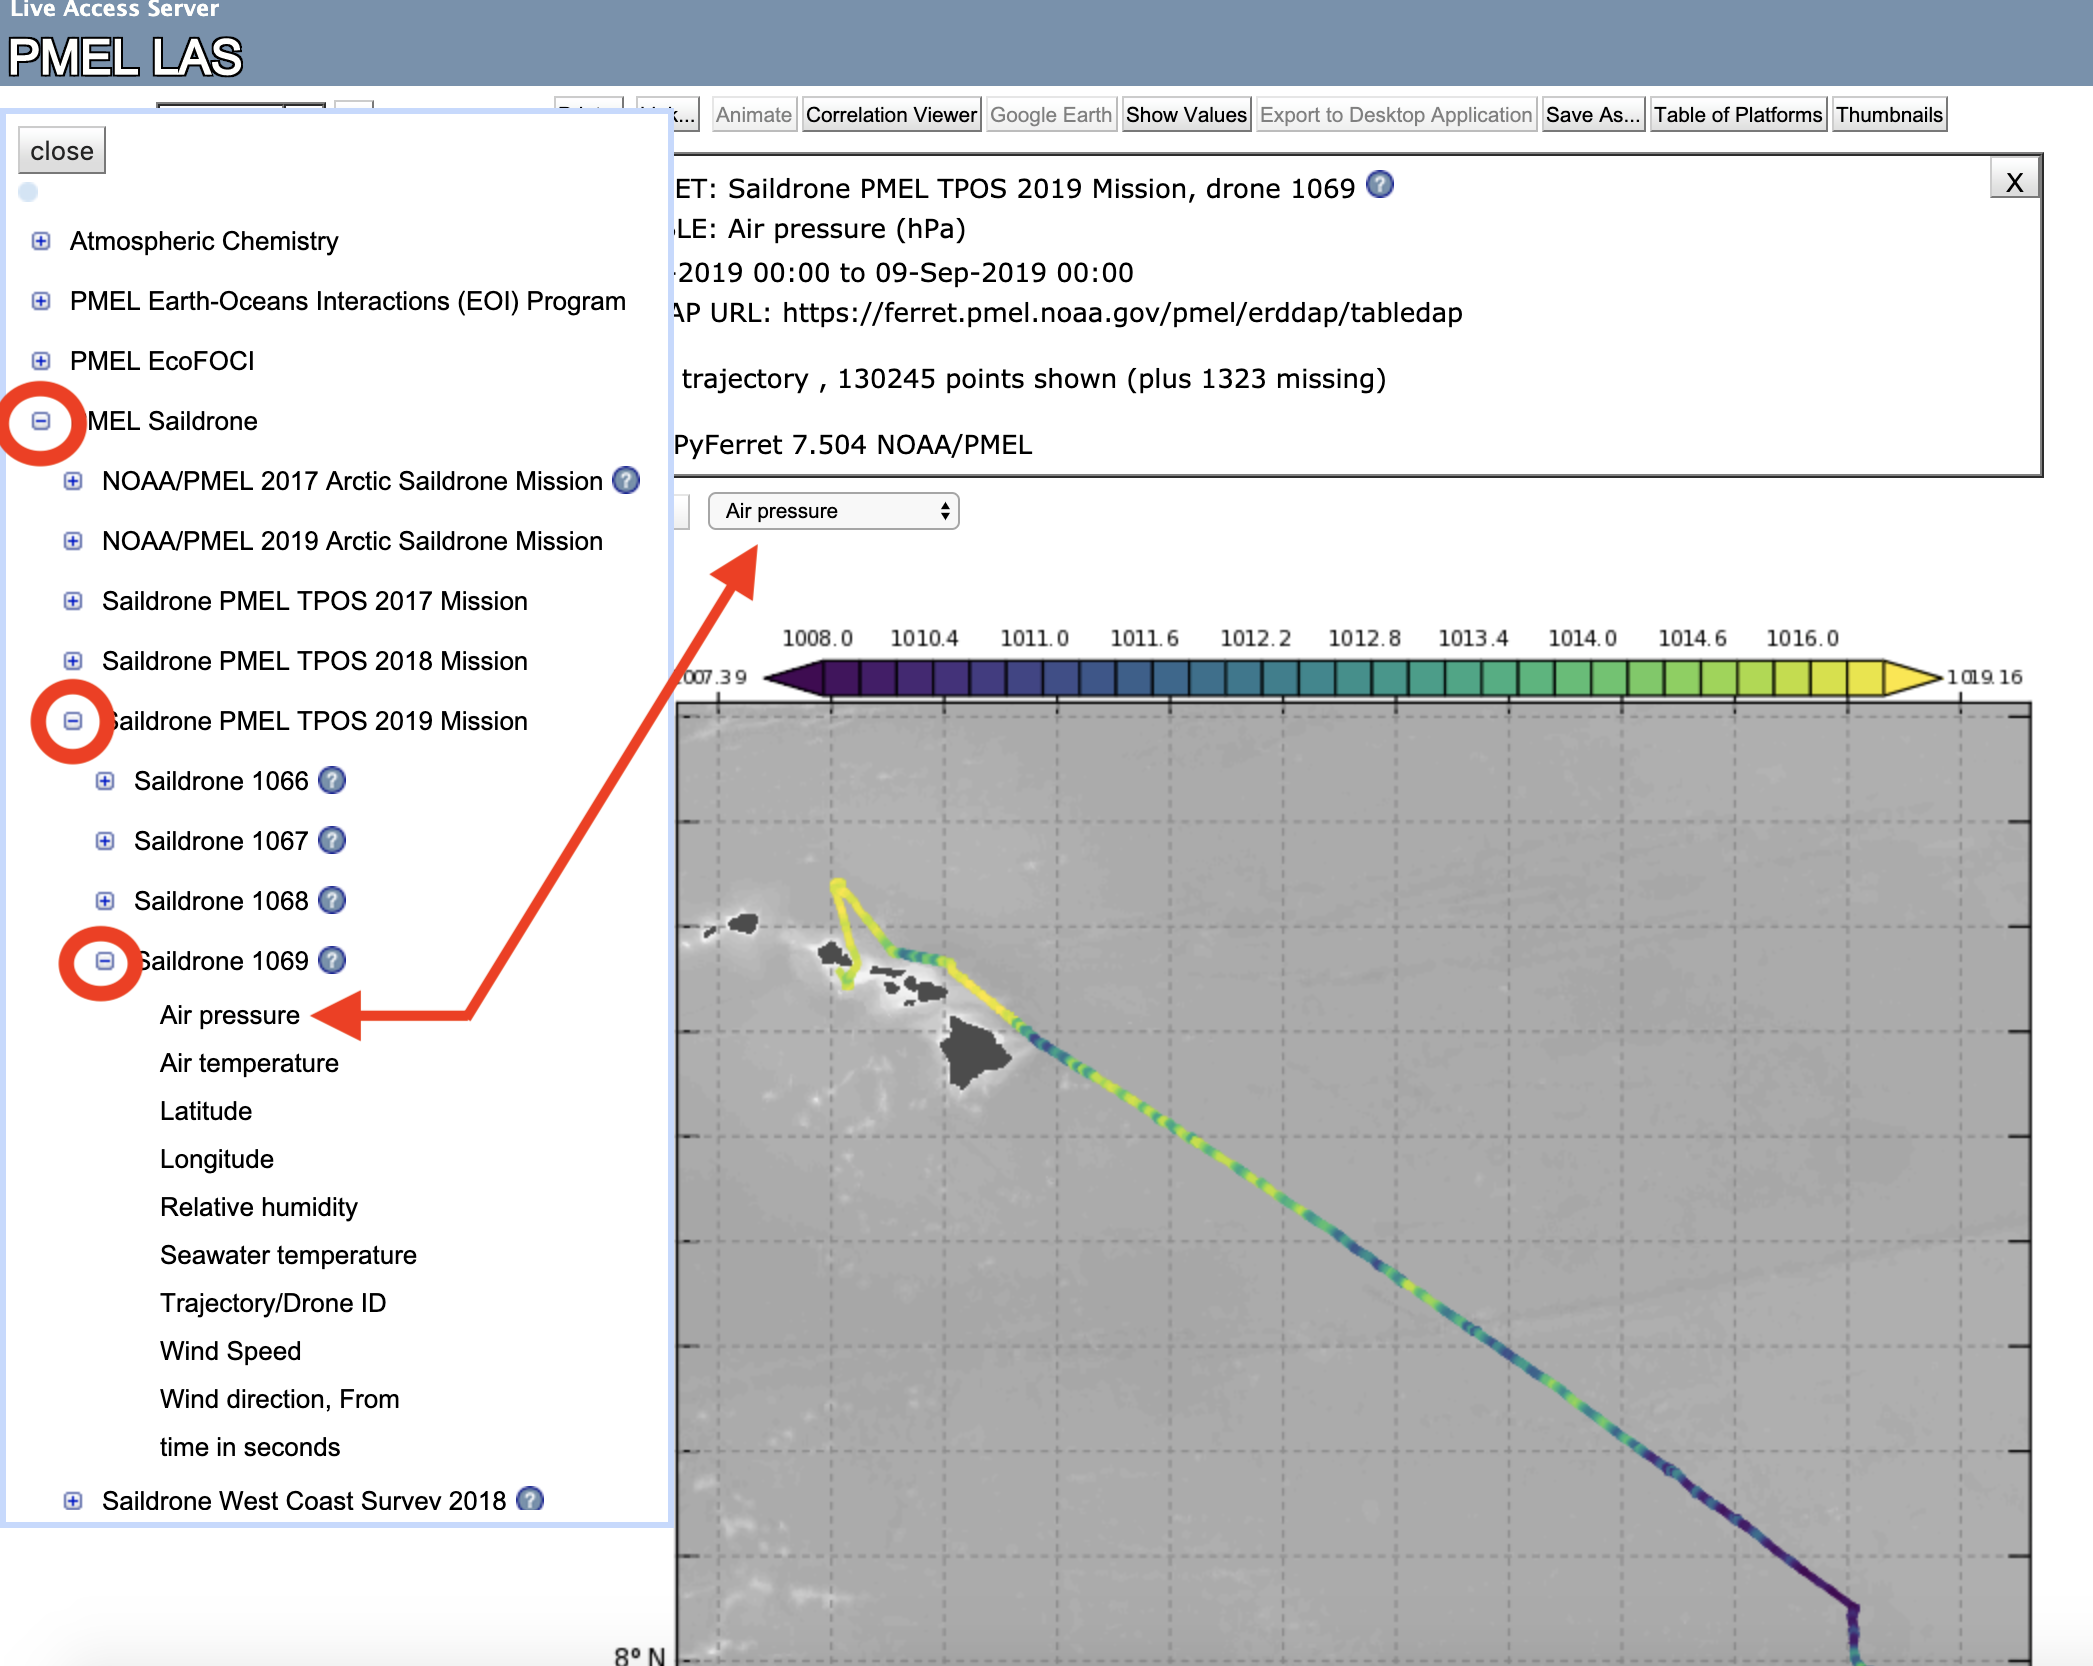The width and height of the screenshot is (2093, 1666).
Task: Open the Thumbnails view
Action: [x=1889, y=115]
